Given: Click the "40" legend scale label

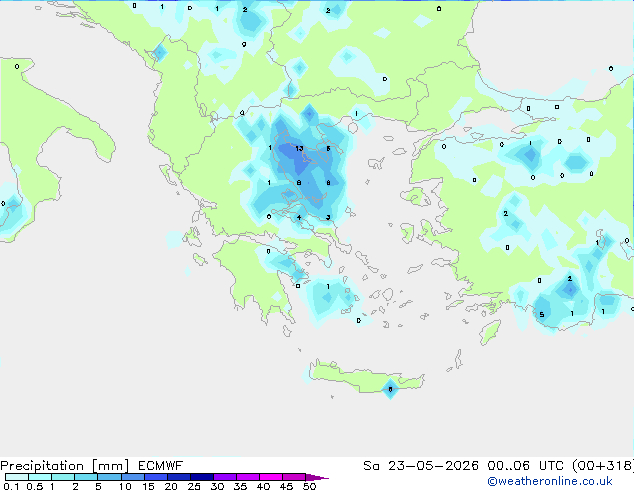Looking at the screenshot, I should pos(264,486).
